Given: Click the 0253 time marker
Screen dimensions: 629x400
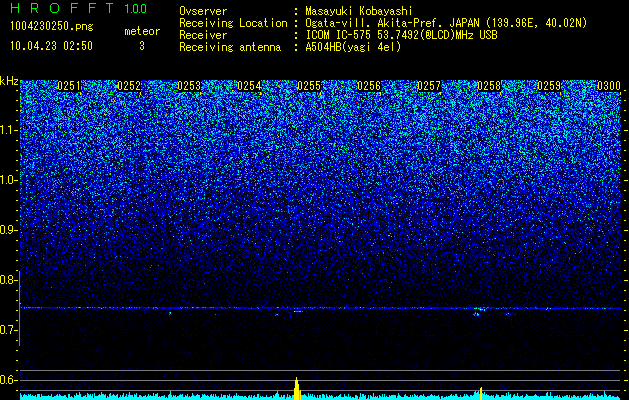Looking at the screenshot, I should 189,86.
